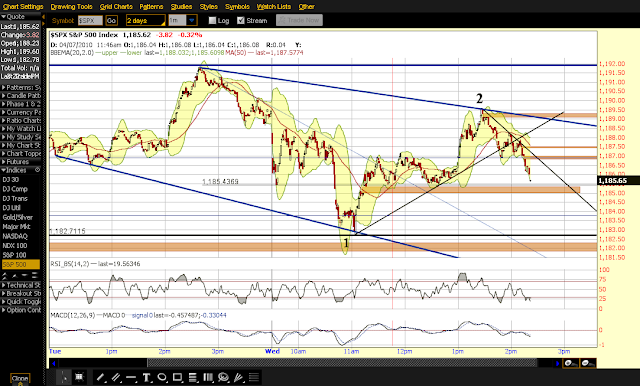Open the Studies menu
This screenshot has height=386, width=640.
point(181,7)
